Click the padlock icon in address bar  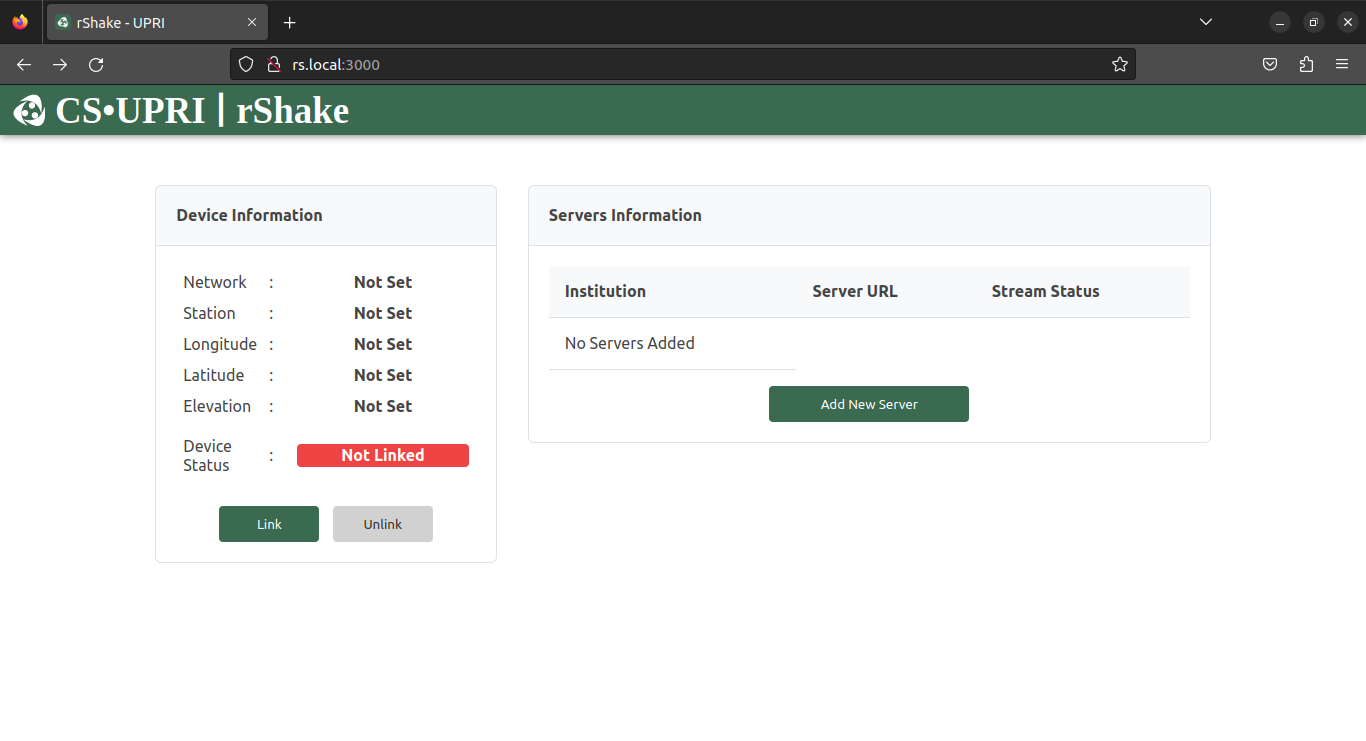274,64
